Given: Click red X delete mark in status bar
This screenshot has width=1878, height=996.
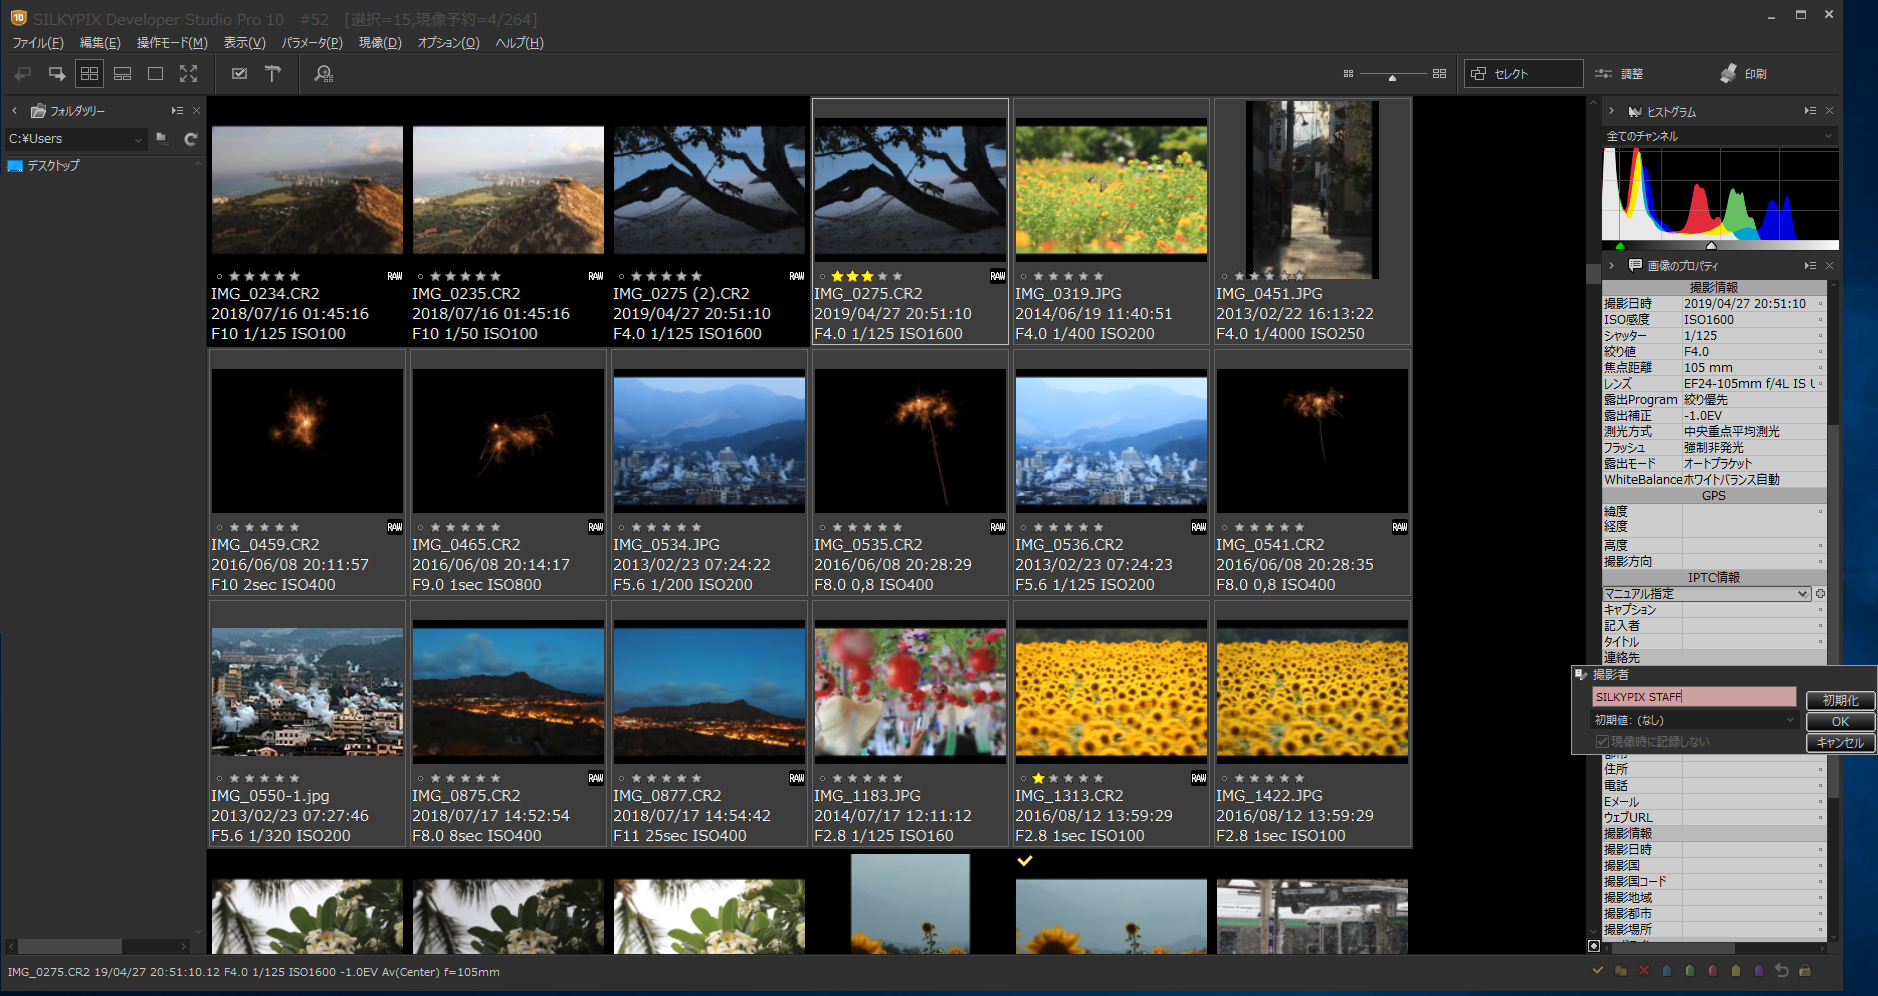Looking at the screenshot, I should point(1643,970).
